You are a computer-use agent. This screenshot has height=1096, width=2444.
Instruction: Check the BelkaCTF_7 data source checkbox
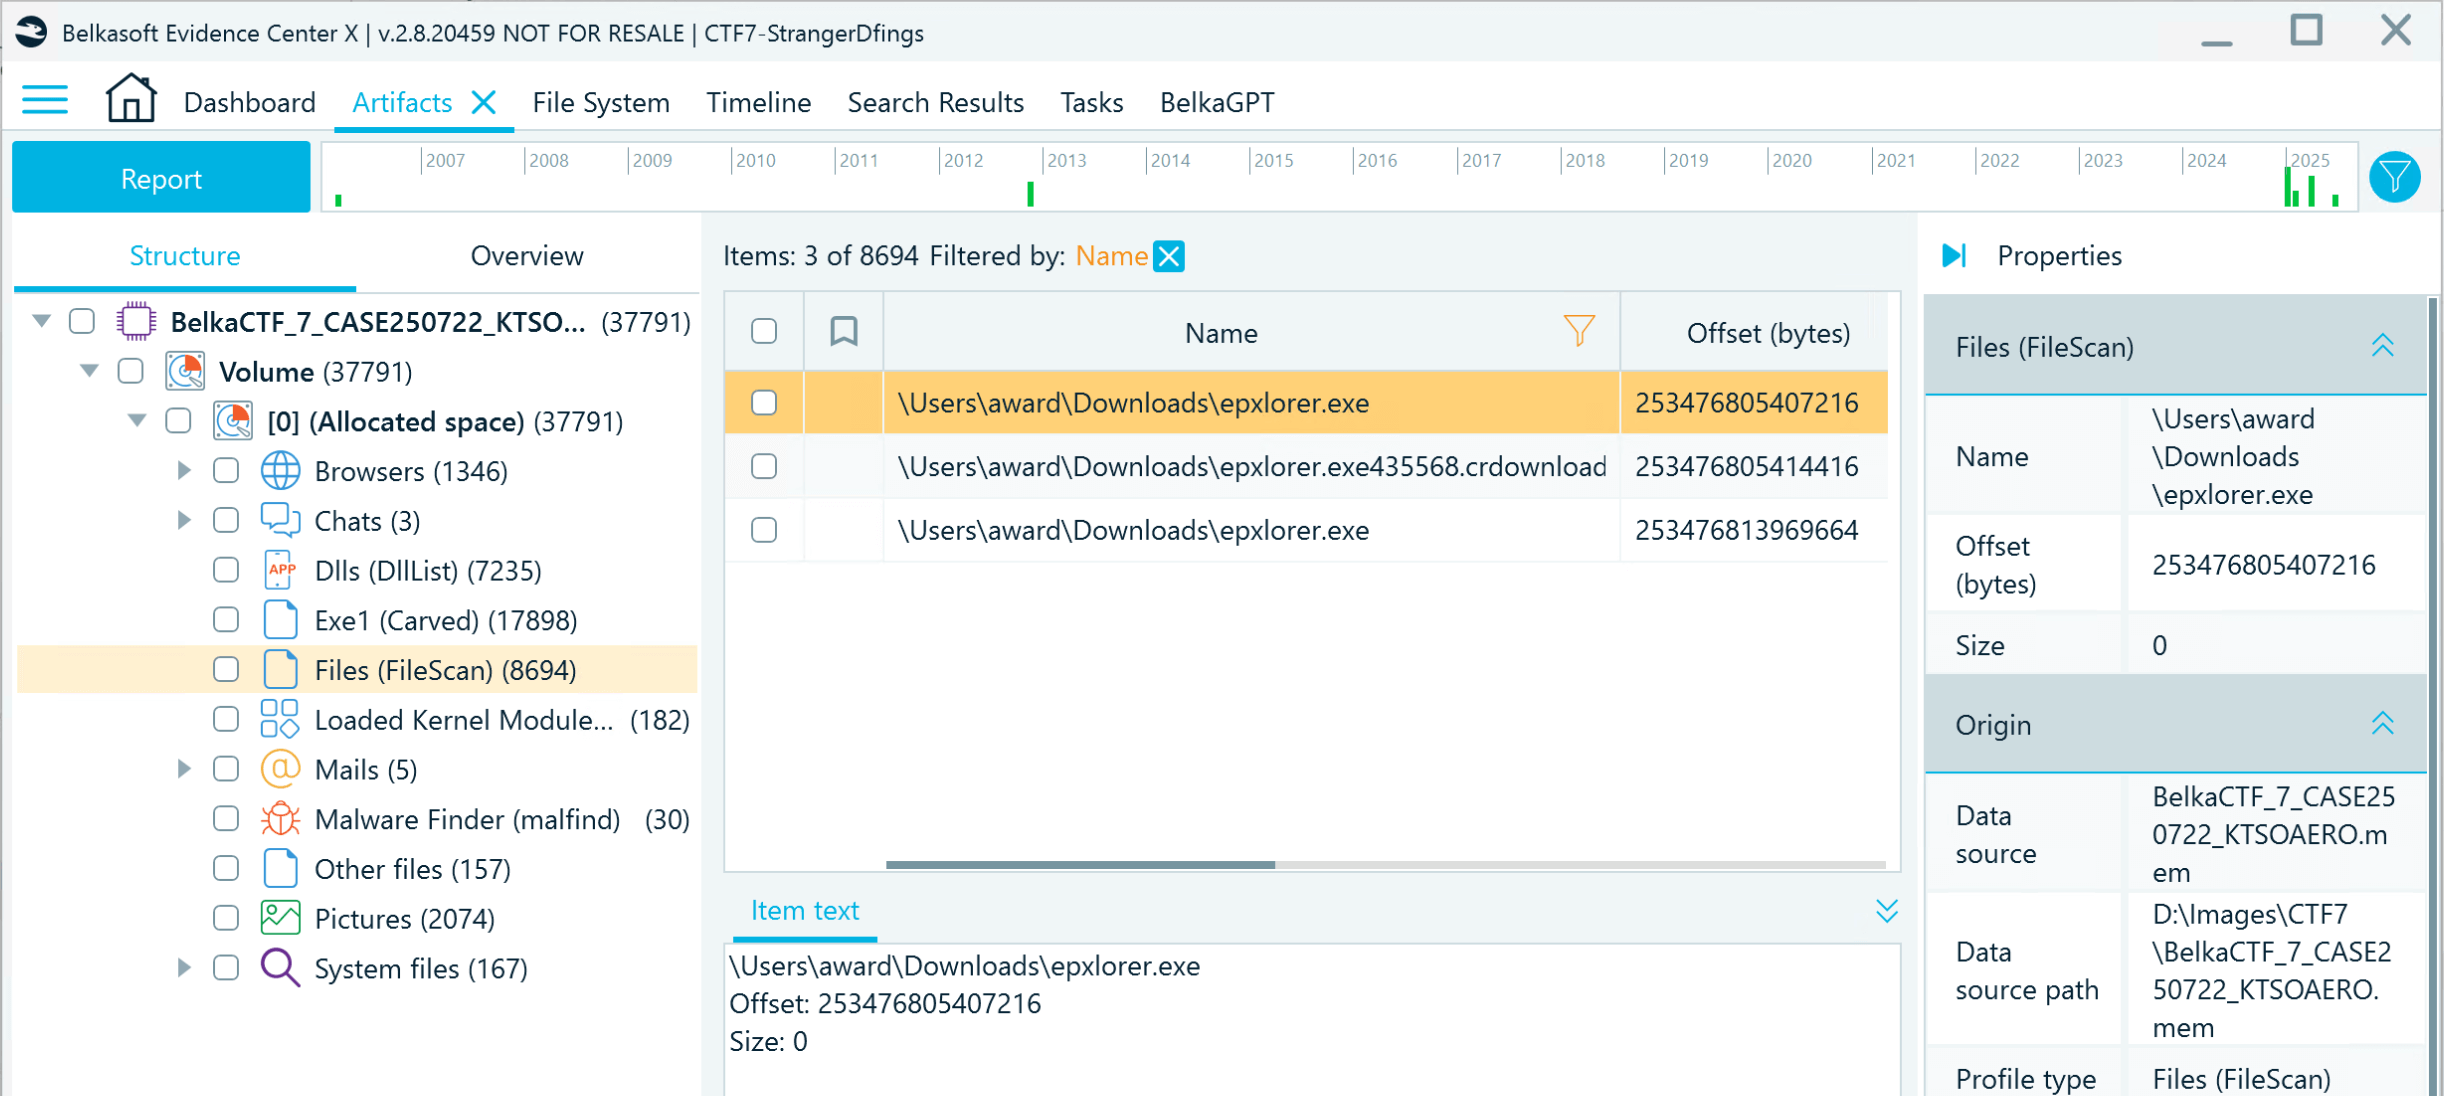(x=82, y=321)
